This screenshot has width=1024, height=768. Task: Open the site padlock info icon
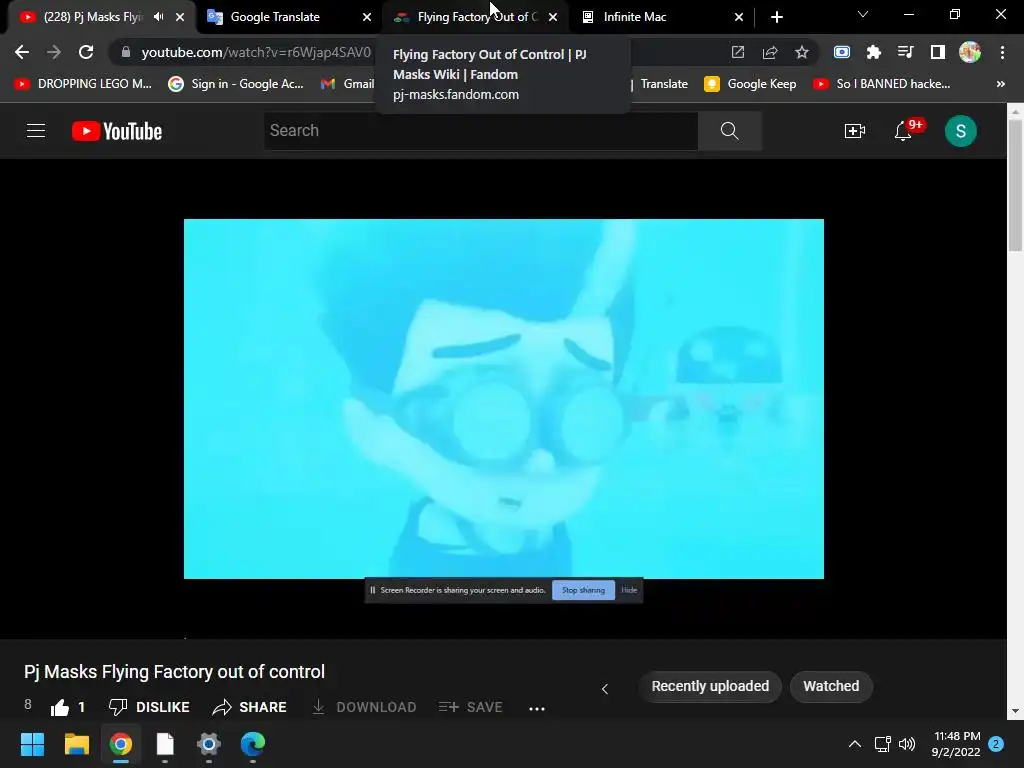[x=126, y=52]
